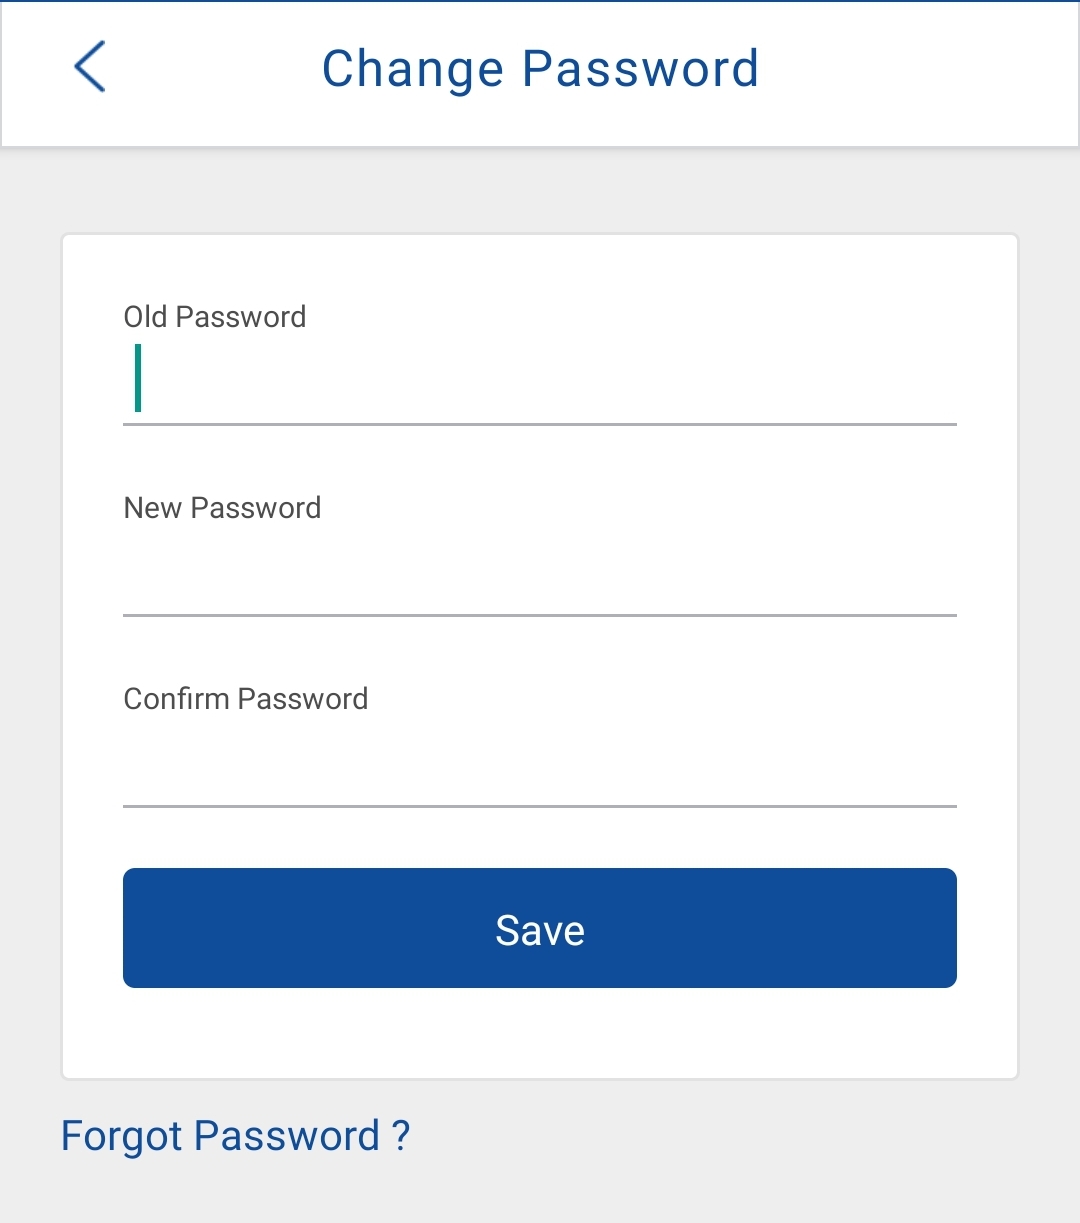
Task: Tap the back arrow icon
Action: coord(90,67)
